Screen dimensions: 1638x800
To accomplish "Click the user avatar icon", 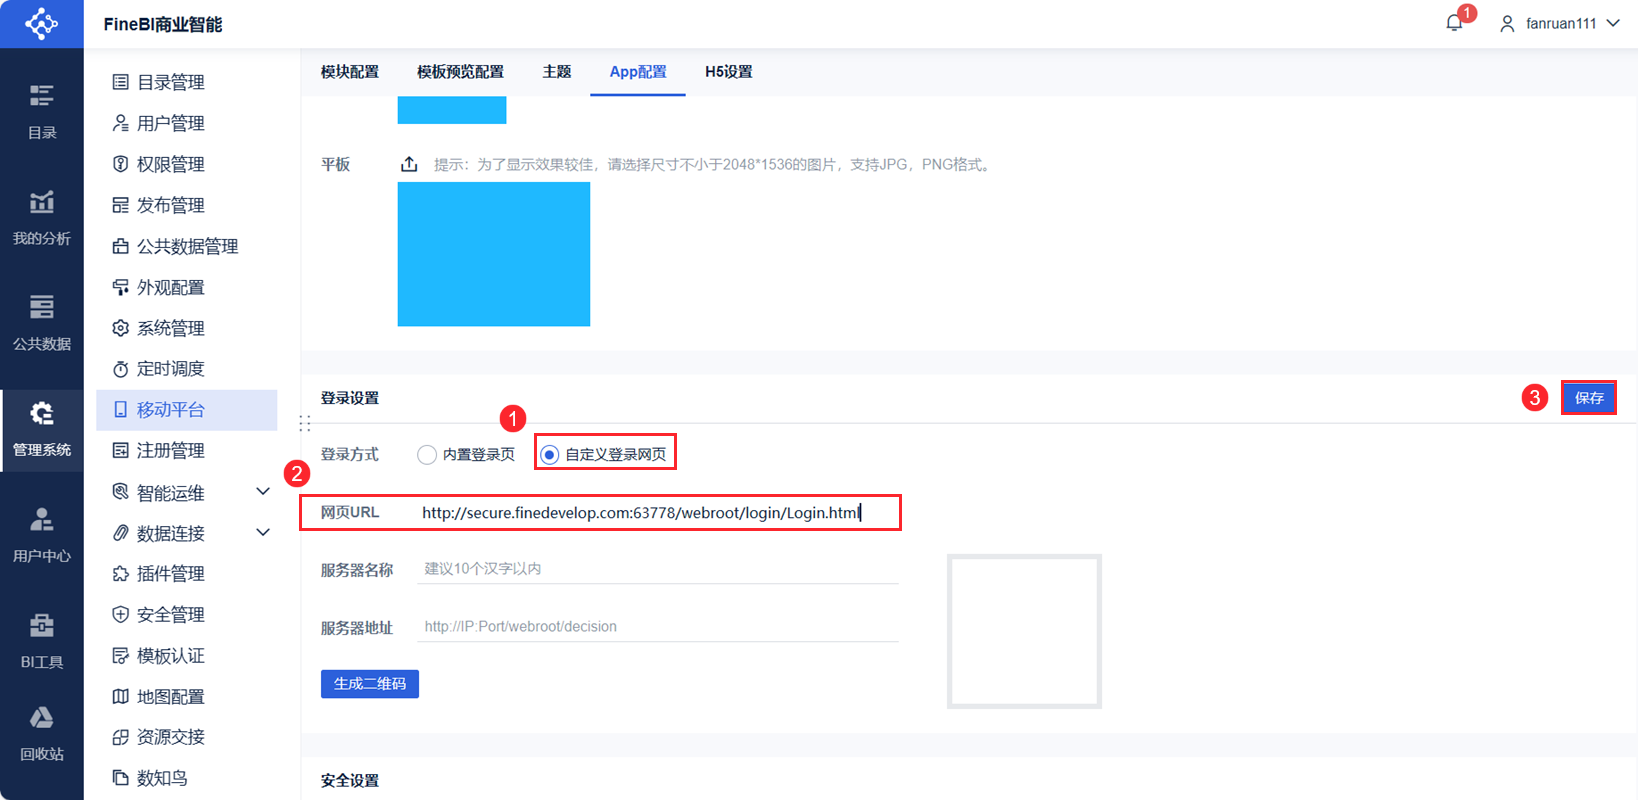I will pyautogui.click(x=1507, y=23).
